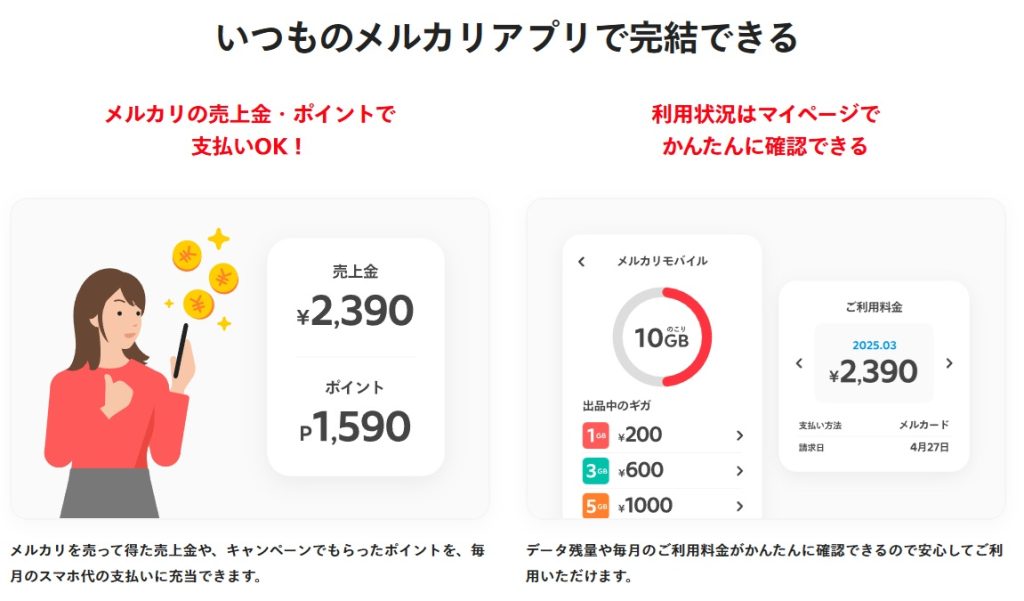Click the green 3GB badge icon
The image size is (1024, 601).
(596, 471)
